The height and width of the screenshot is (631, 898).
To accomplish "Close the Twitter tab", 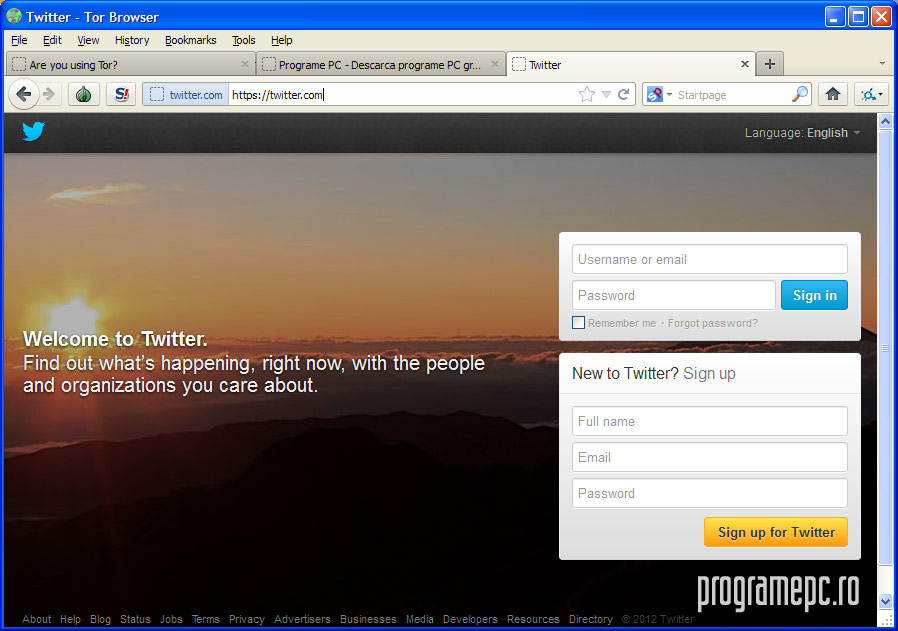I will (x=745, y=64).
